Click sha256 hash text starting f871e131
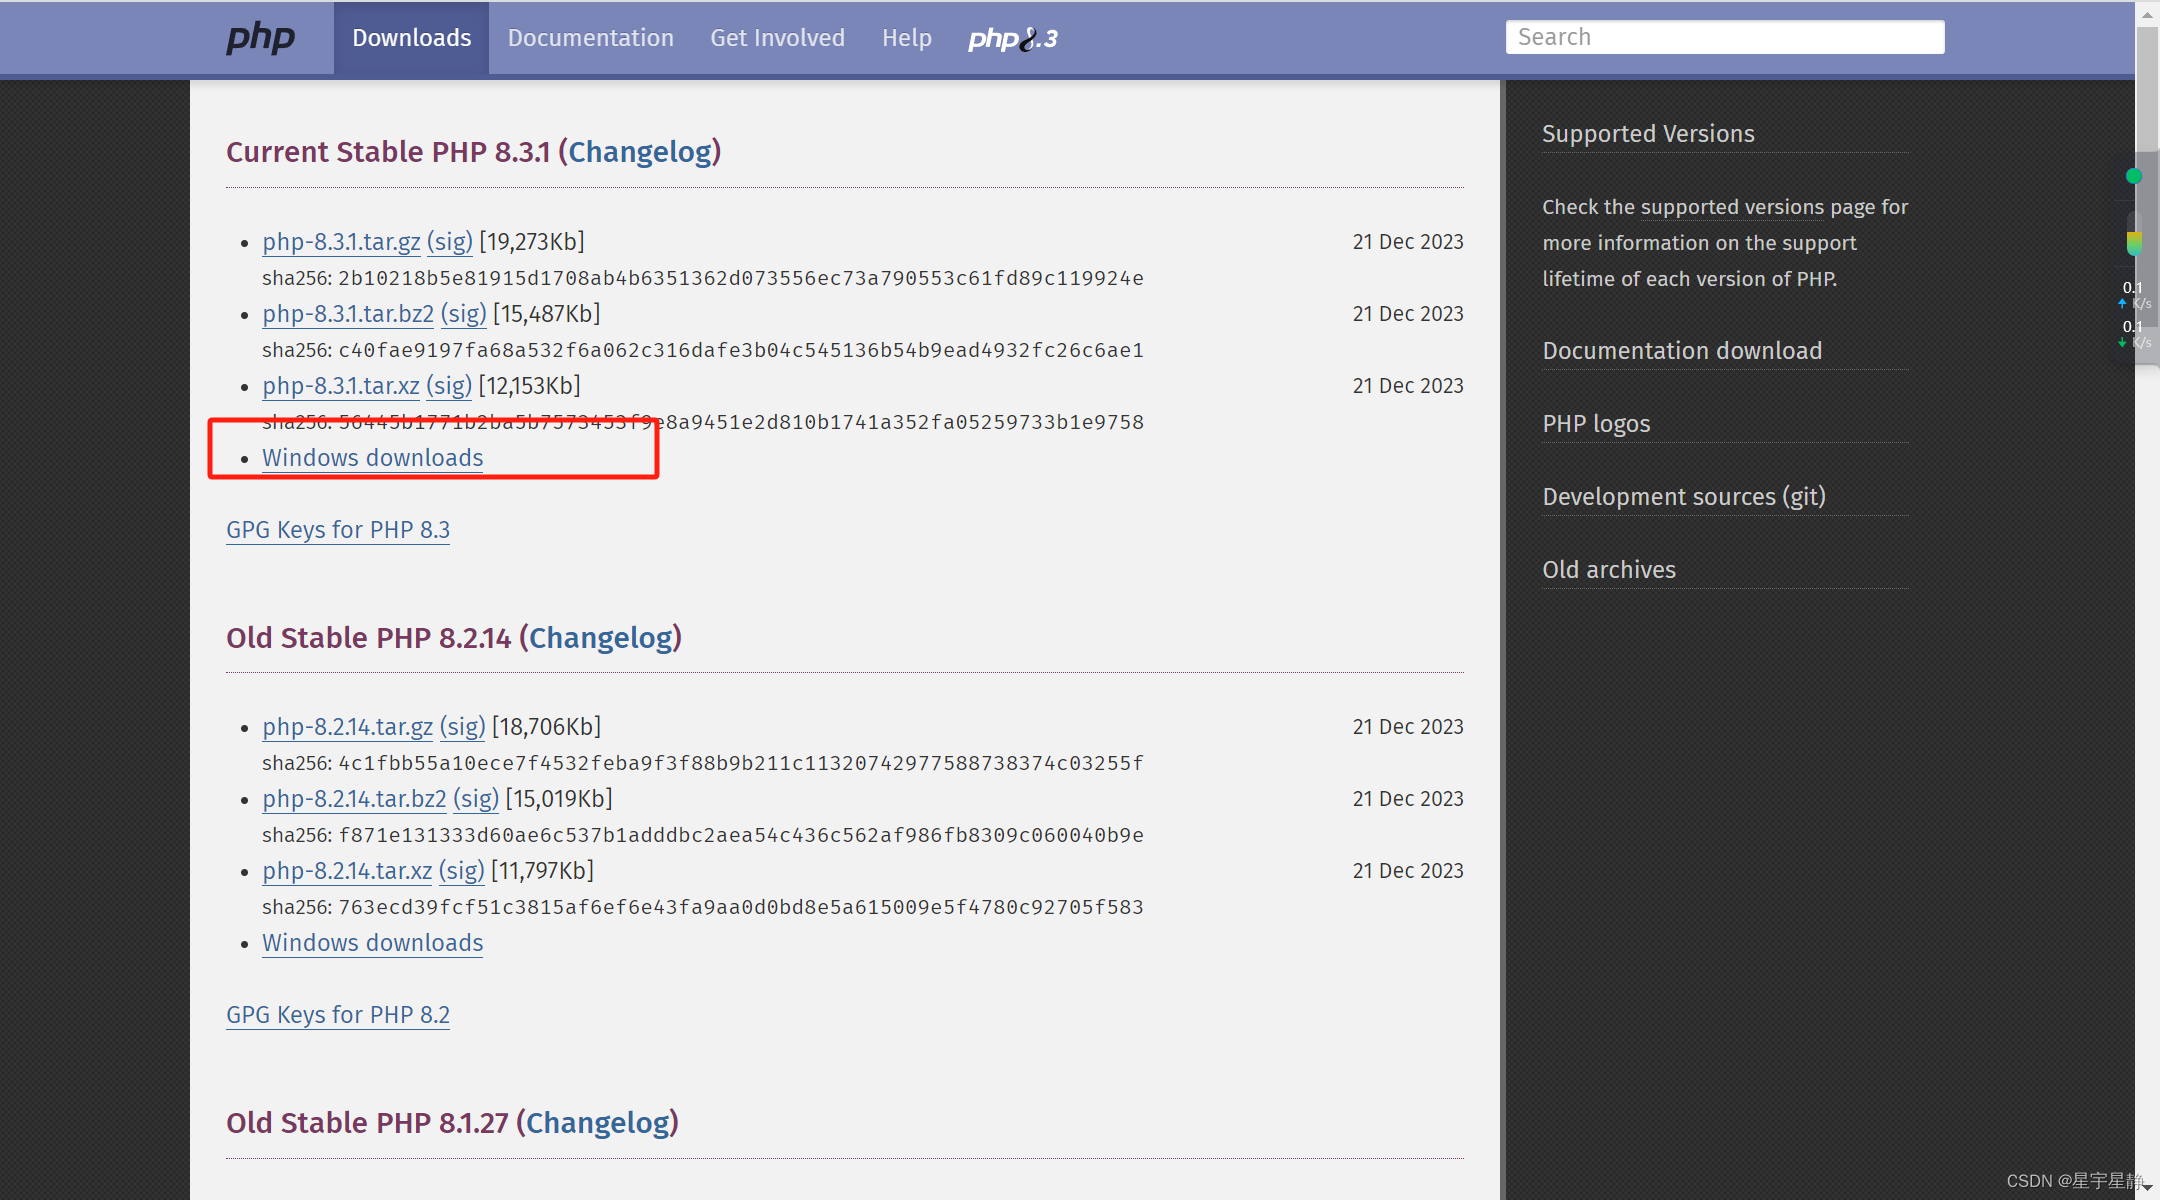This screenshot has width=2160, height=1200. (x=741, y=835)
